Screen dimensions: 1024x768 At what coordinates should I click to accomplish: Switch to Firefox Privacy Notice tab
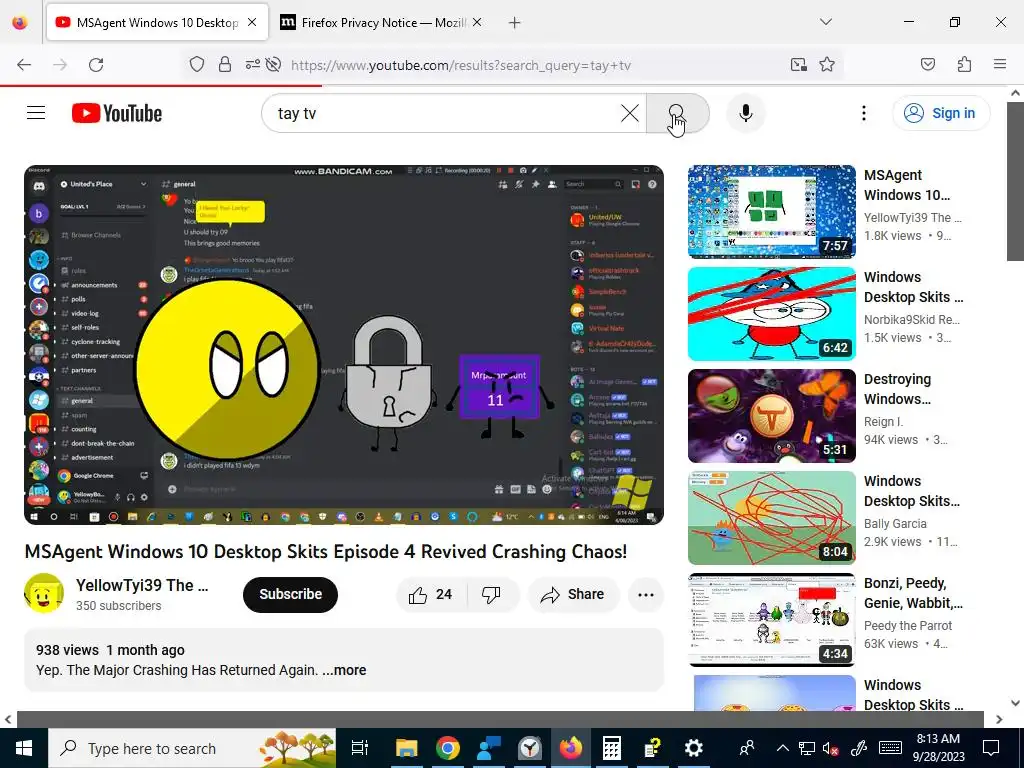coord(382,23)
